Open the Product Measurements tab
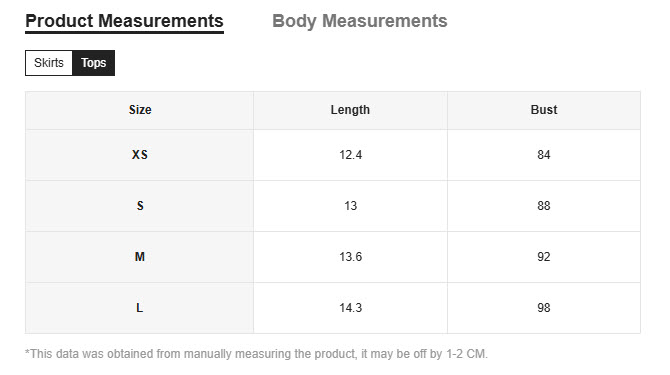Viewport: 670px width, 375px height. pyautogui.click(x=124, y=21)
